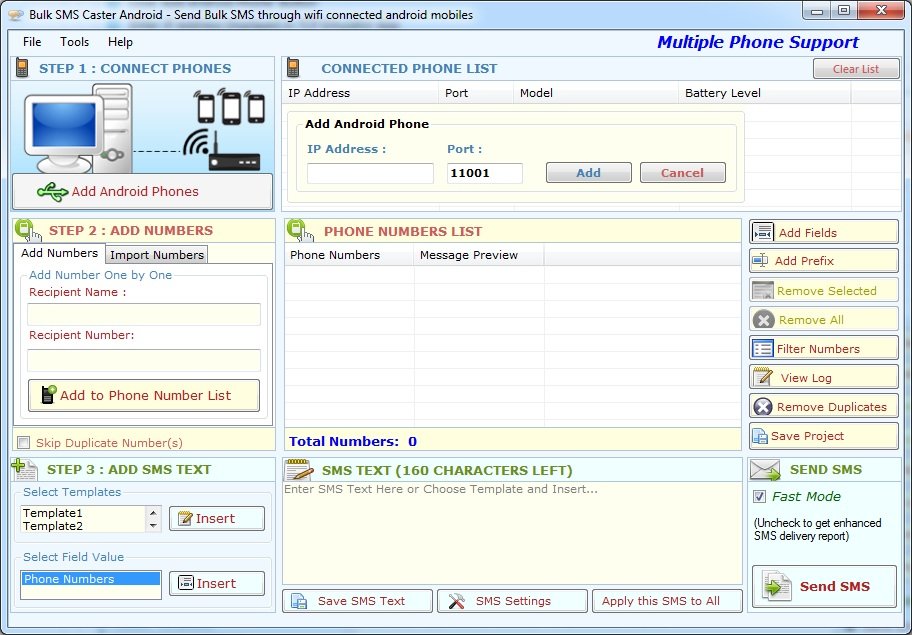Click the phone icon beside Step 1 header

[22, 68]
